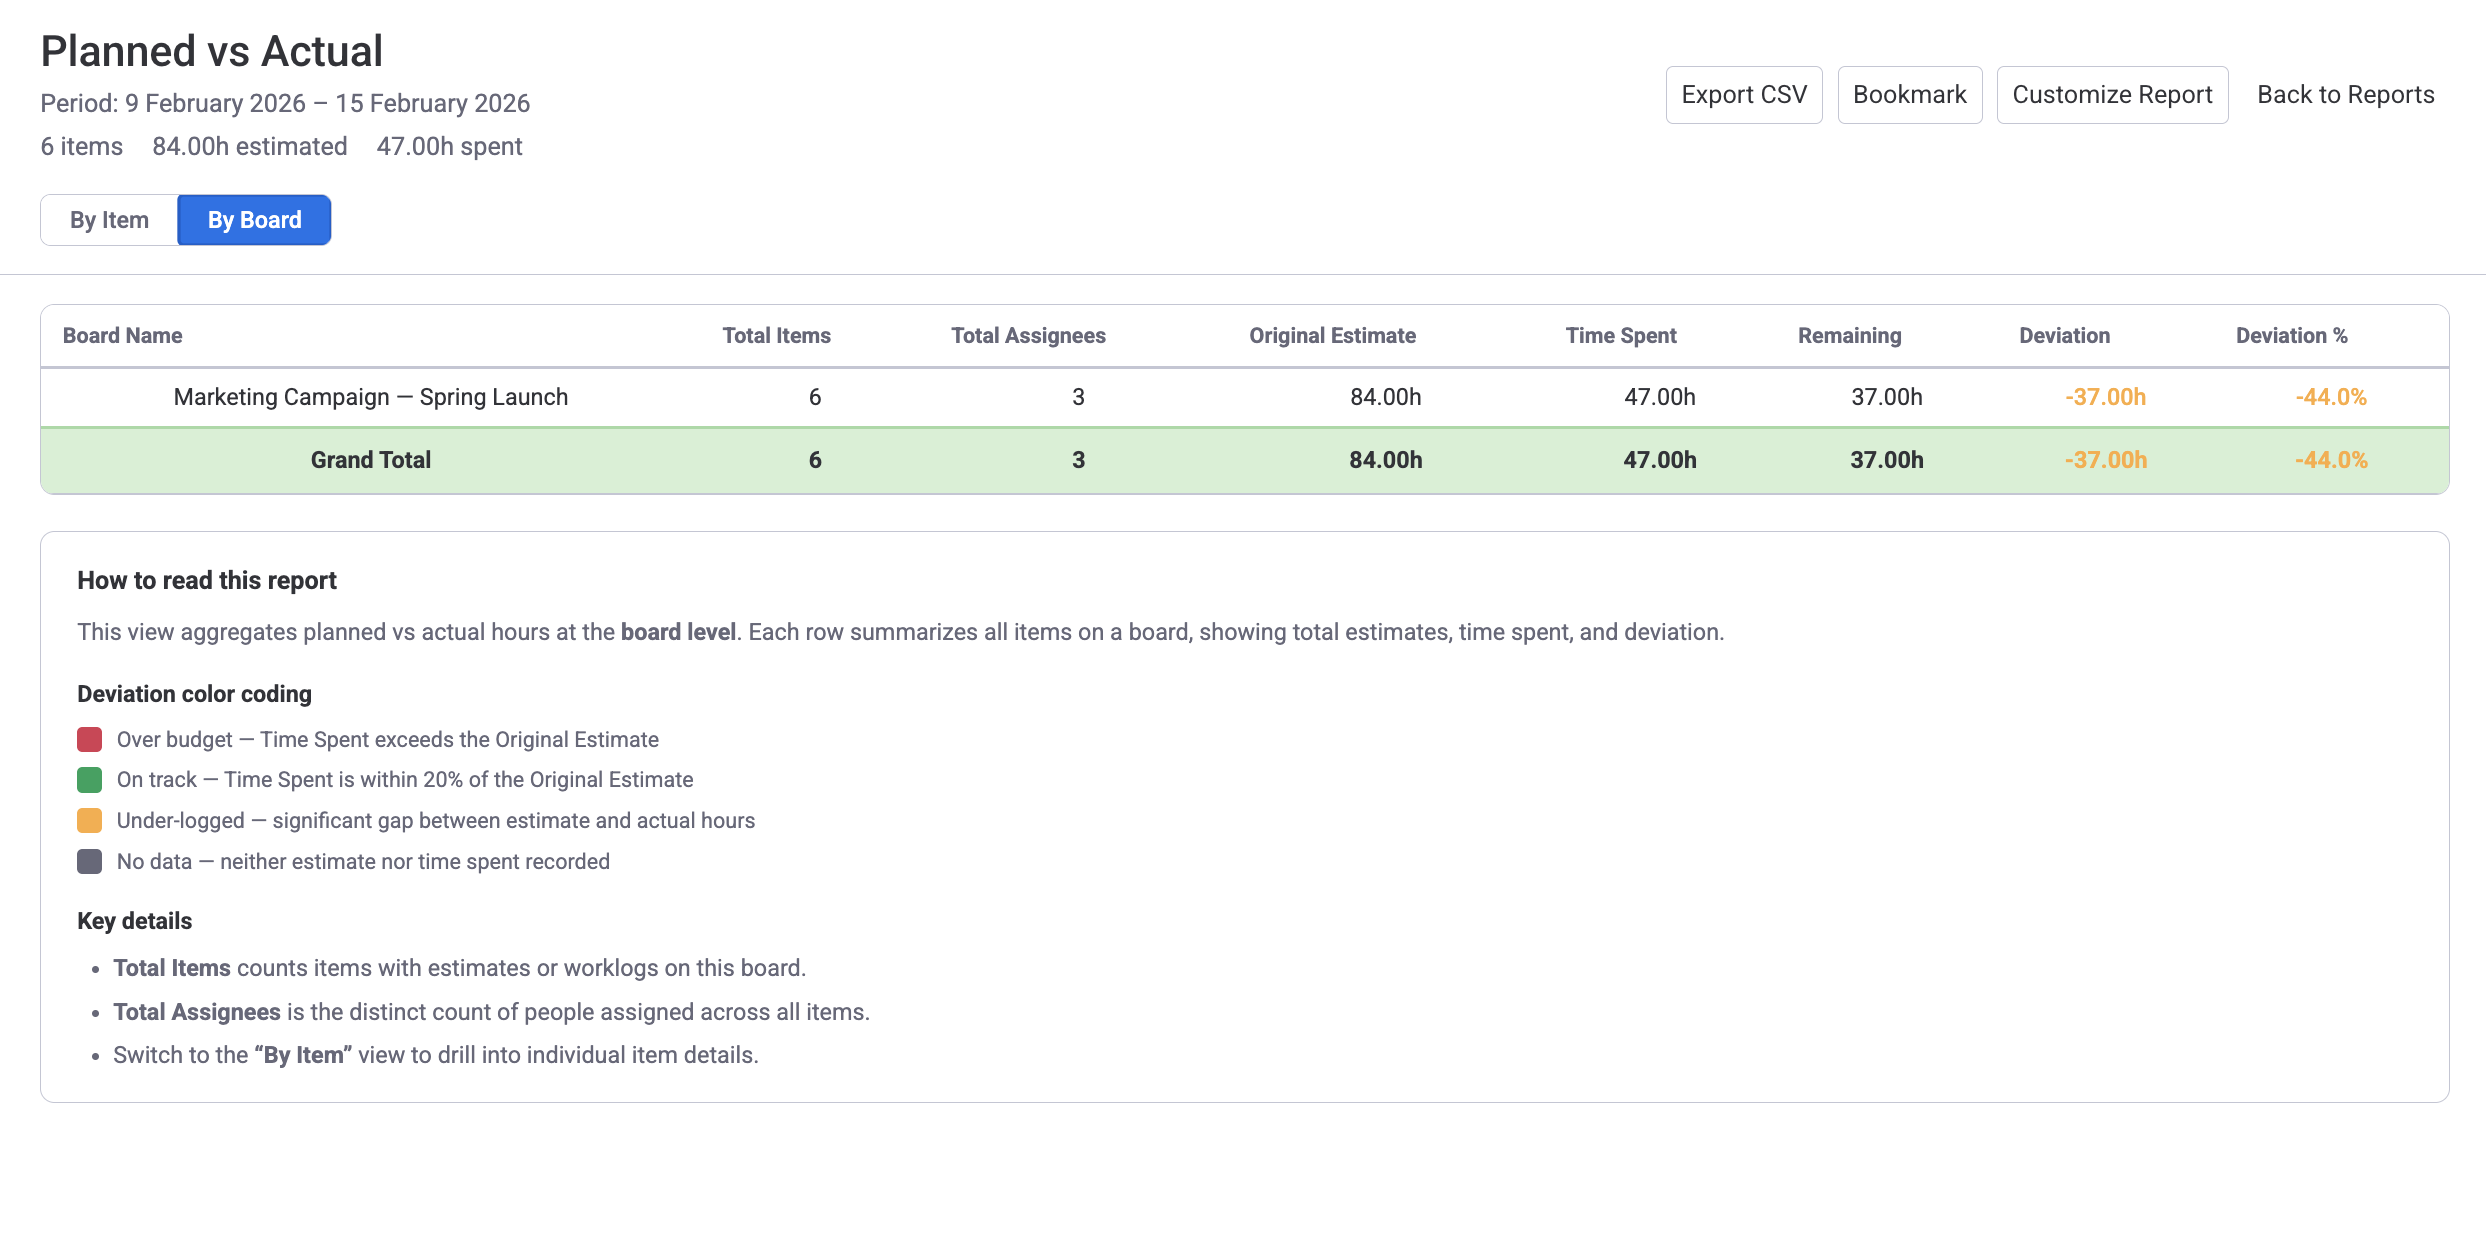Click the -44.0% deviation value for Spring Launch

(2331, 396)
